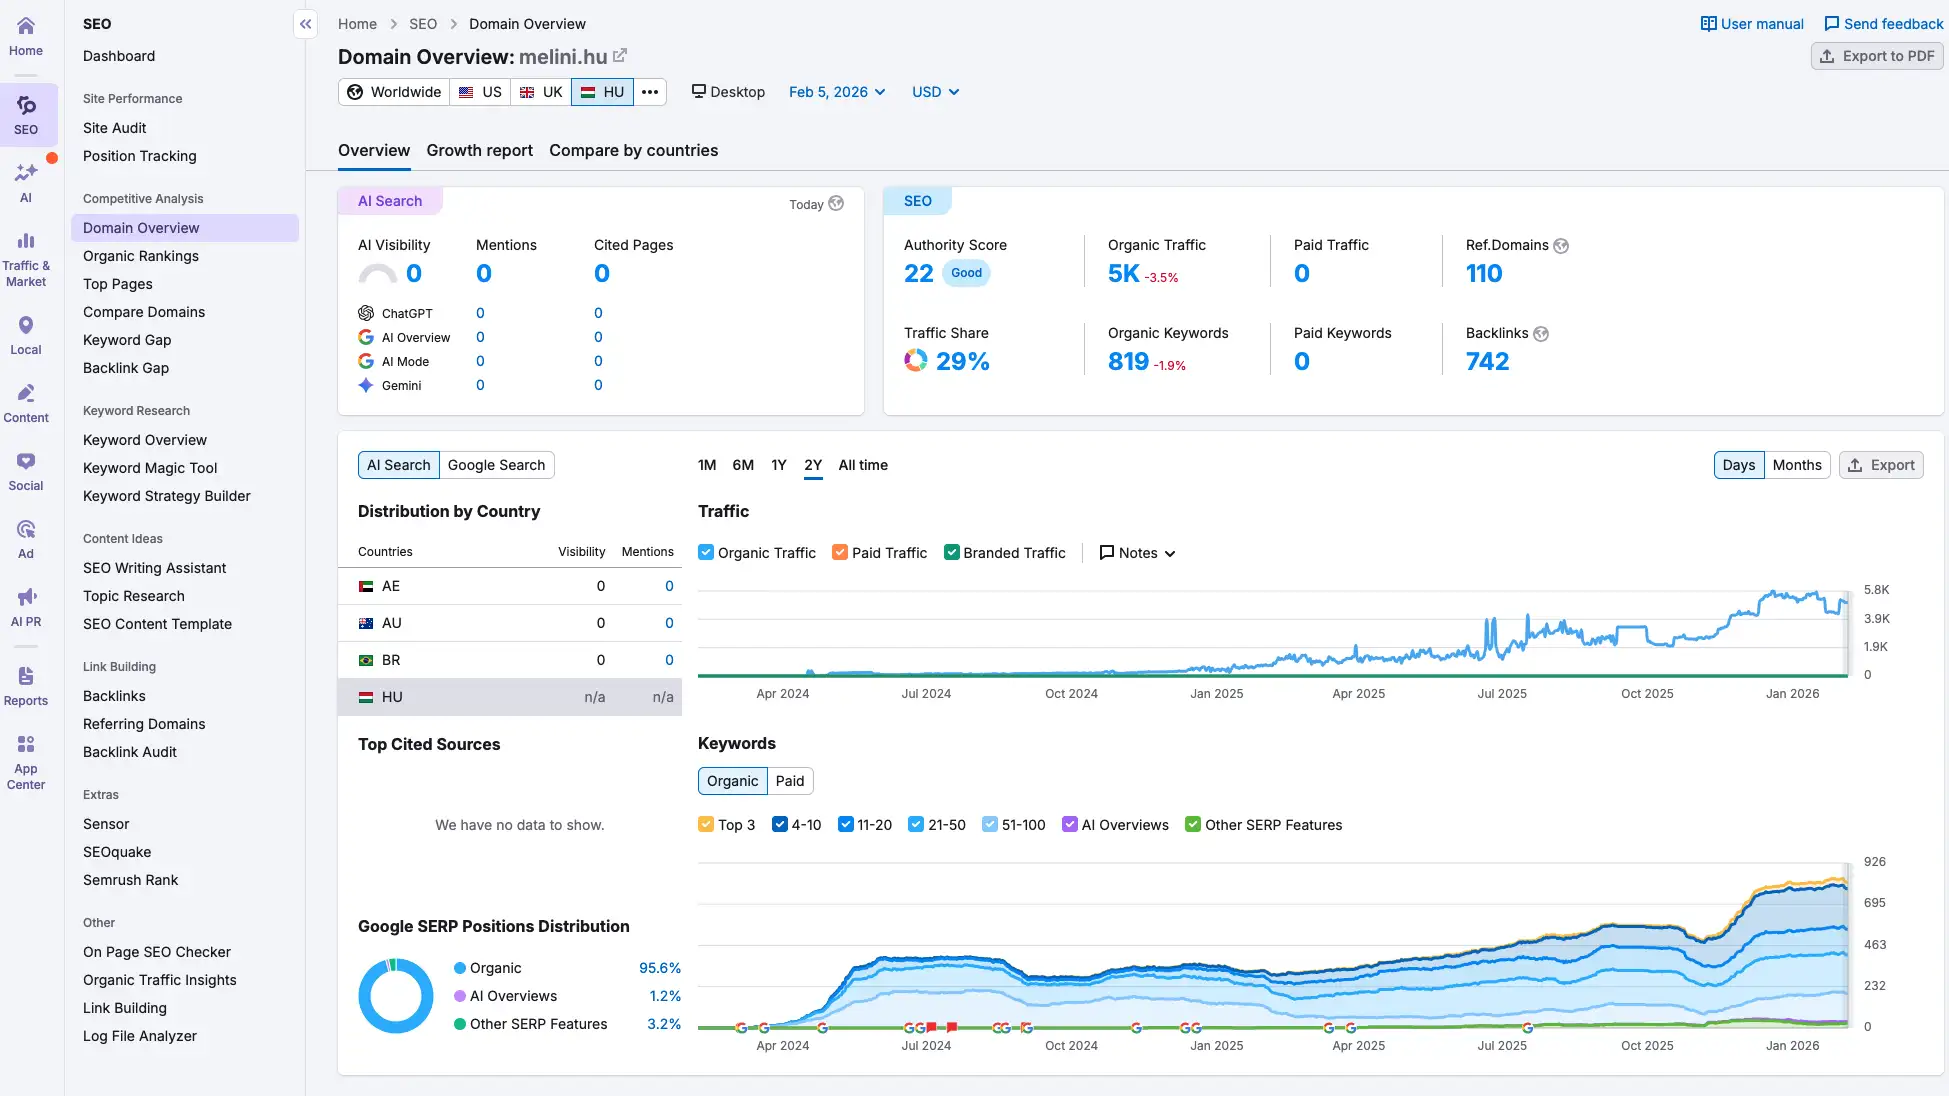Select the Google Search tab
This screenshot has width=1949, height=1096.
[x=496, y=465]
